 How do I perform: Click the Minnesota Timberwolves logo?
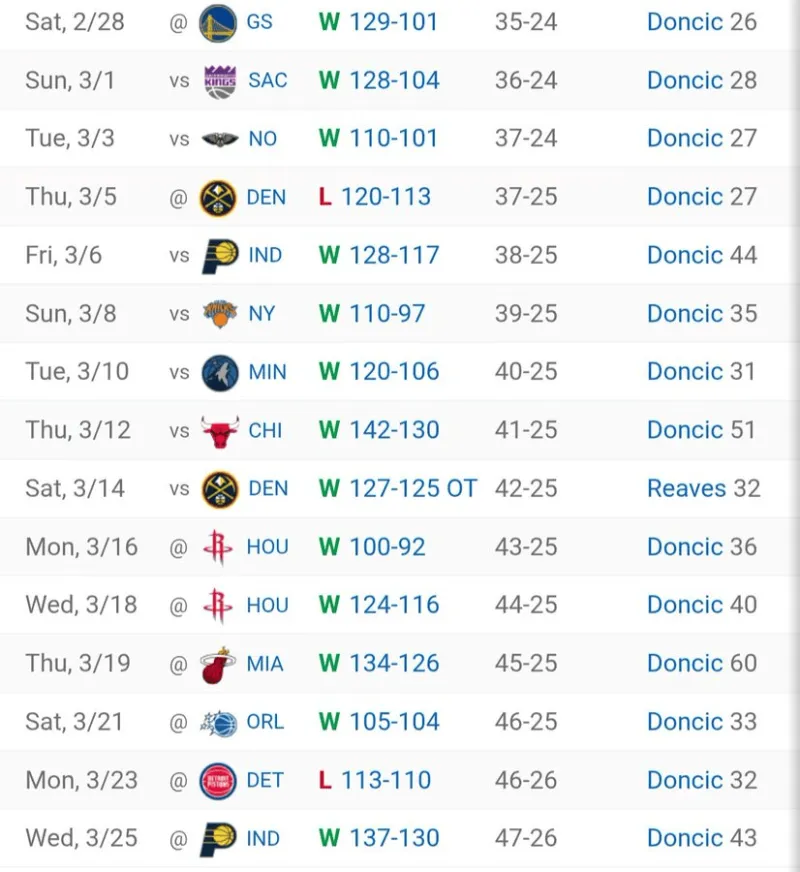tap(219, 372)
